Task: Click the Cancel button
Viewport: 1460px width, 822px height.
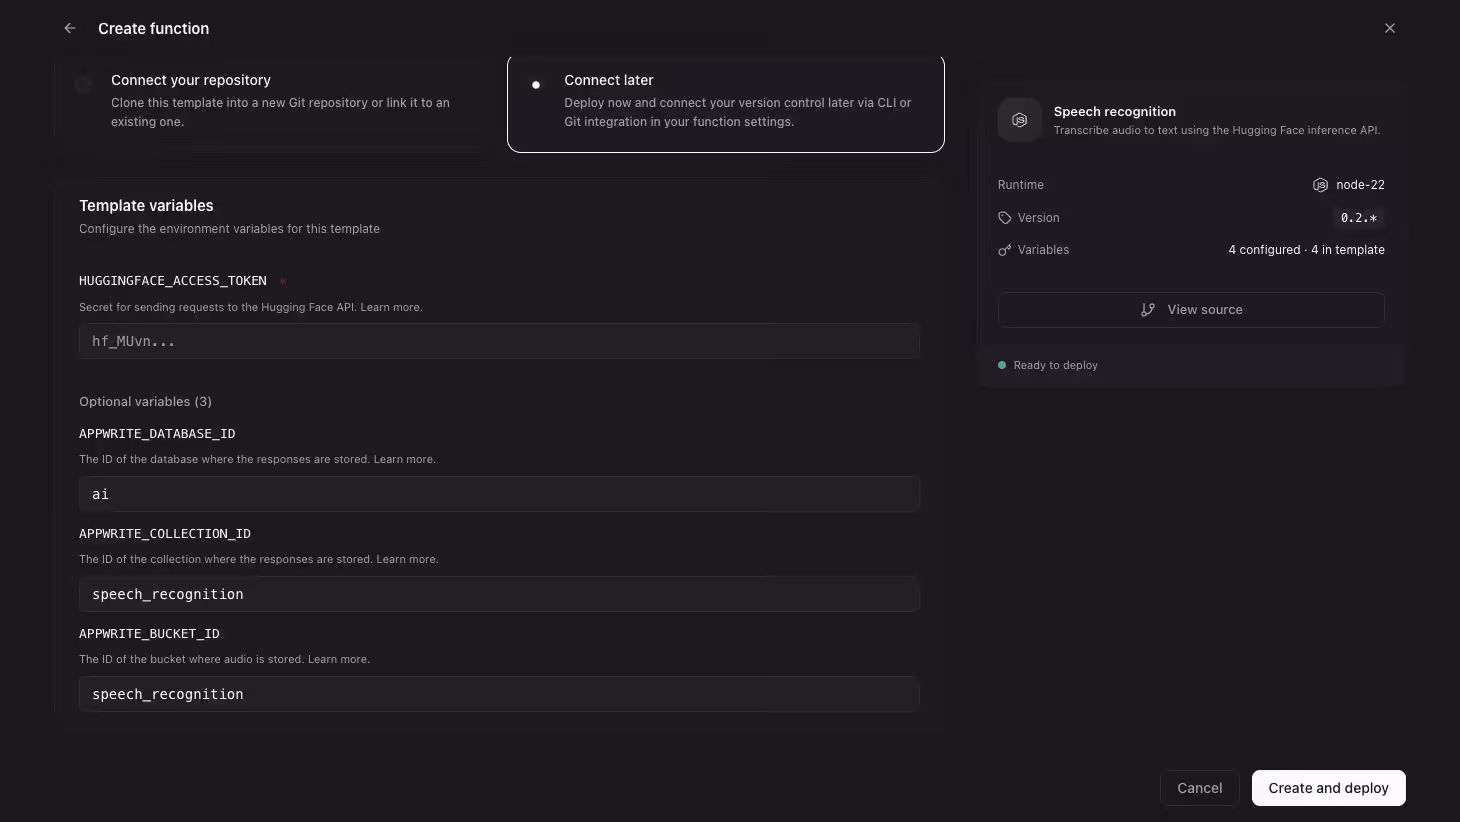Action: click(x=1199, y=788)
